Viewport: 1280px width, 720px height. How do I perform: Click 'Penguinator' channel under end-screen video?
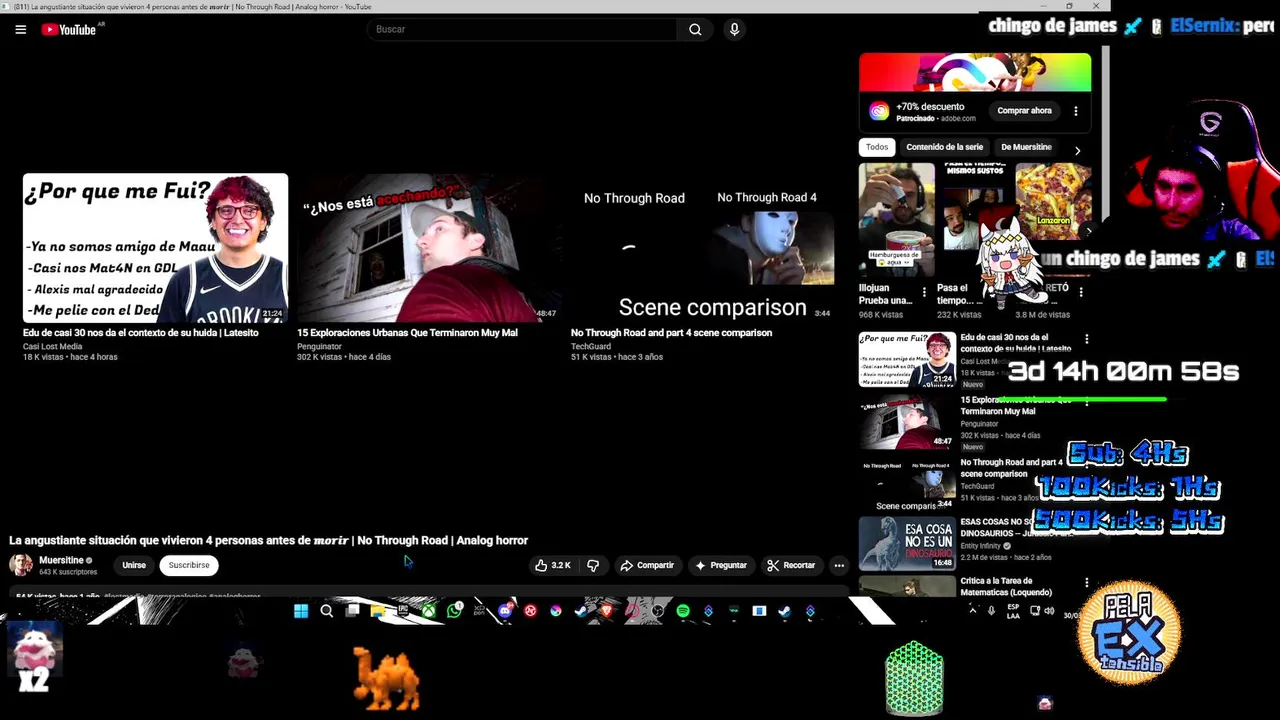coord(319,346)
